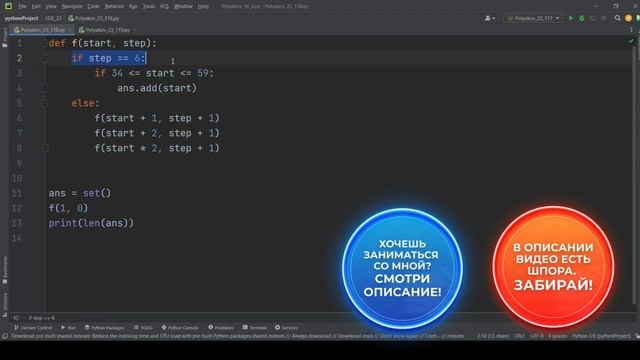Open the Python Packages tool window
The width and height of the screenshot is (640, 360).
click(x=104, y=328)
